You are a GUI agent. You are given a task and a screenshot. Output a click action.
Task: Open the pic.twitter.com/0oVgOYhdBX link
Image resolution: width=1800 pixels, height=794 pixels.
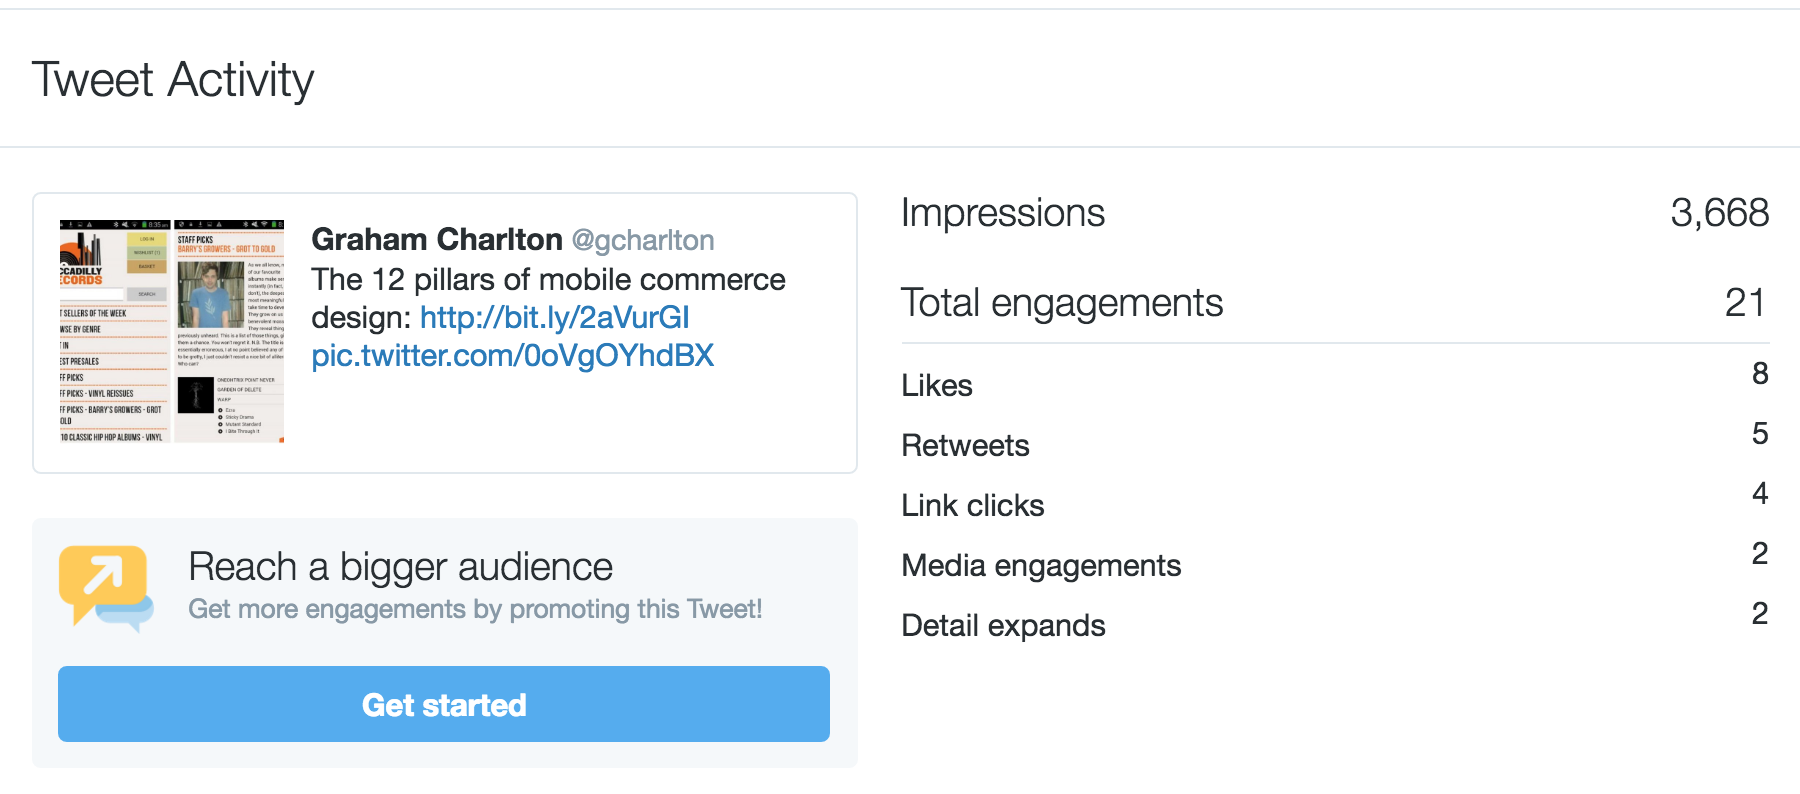[512, 356]
